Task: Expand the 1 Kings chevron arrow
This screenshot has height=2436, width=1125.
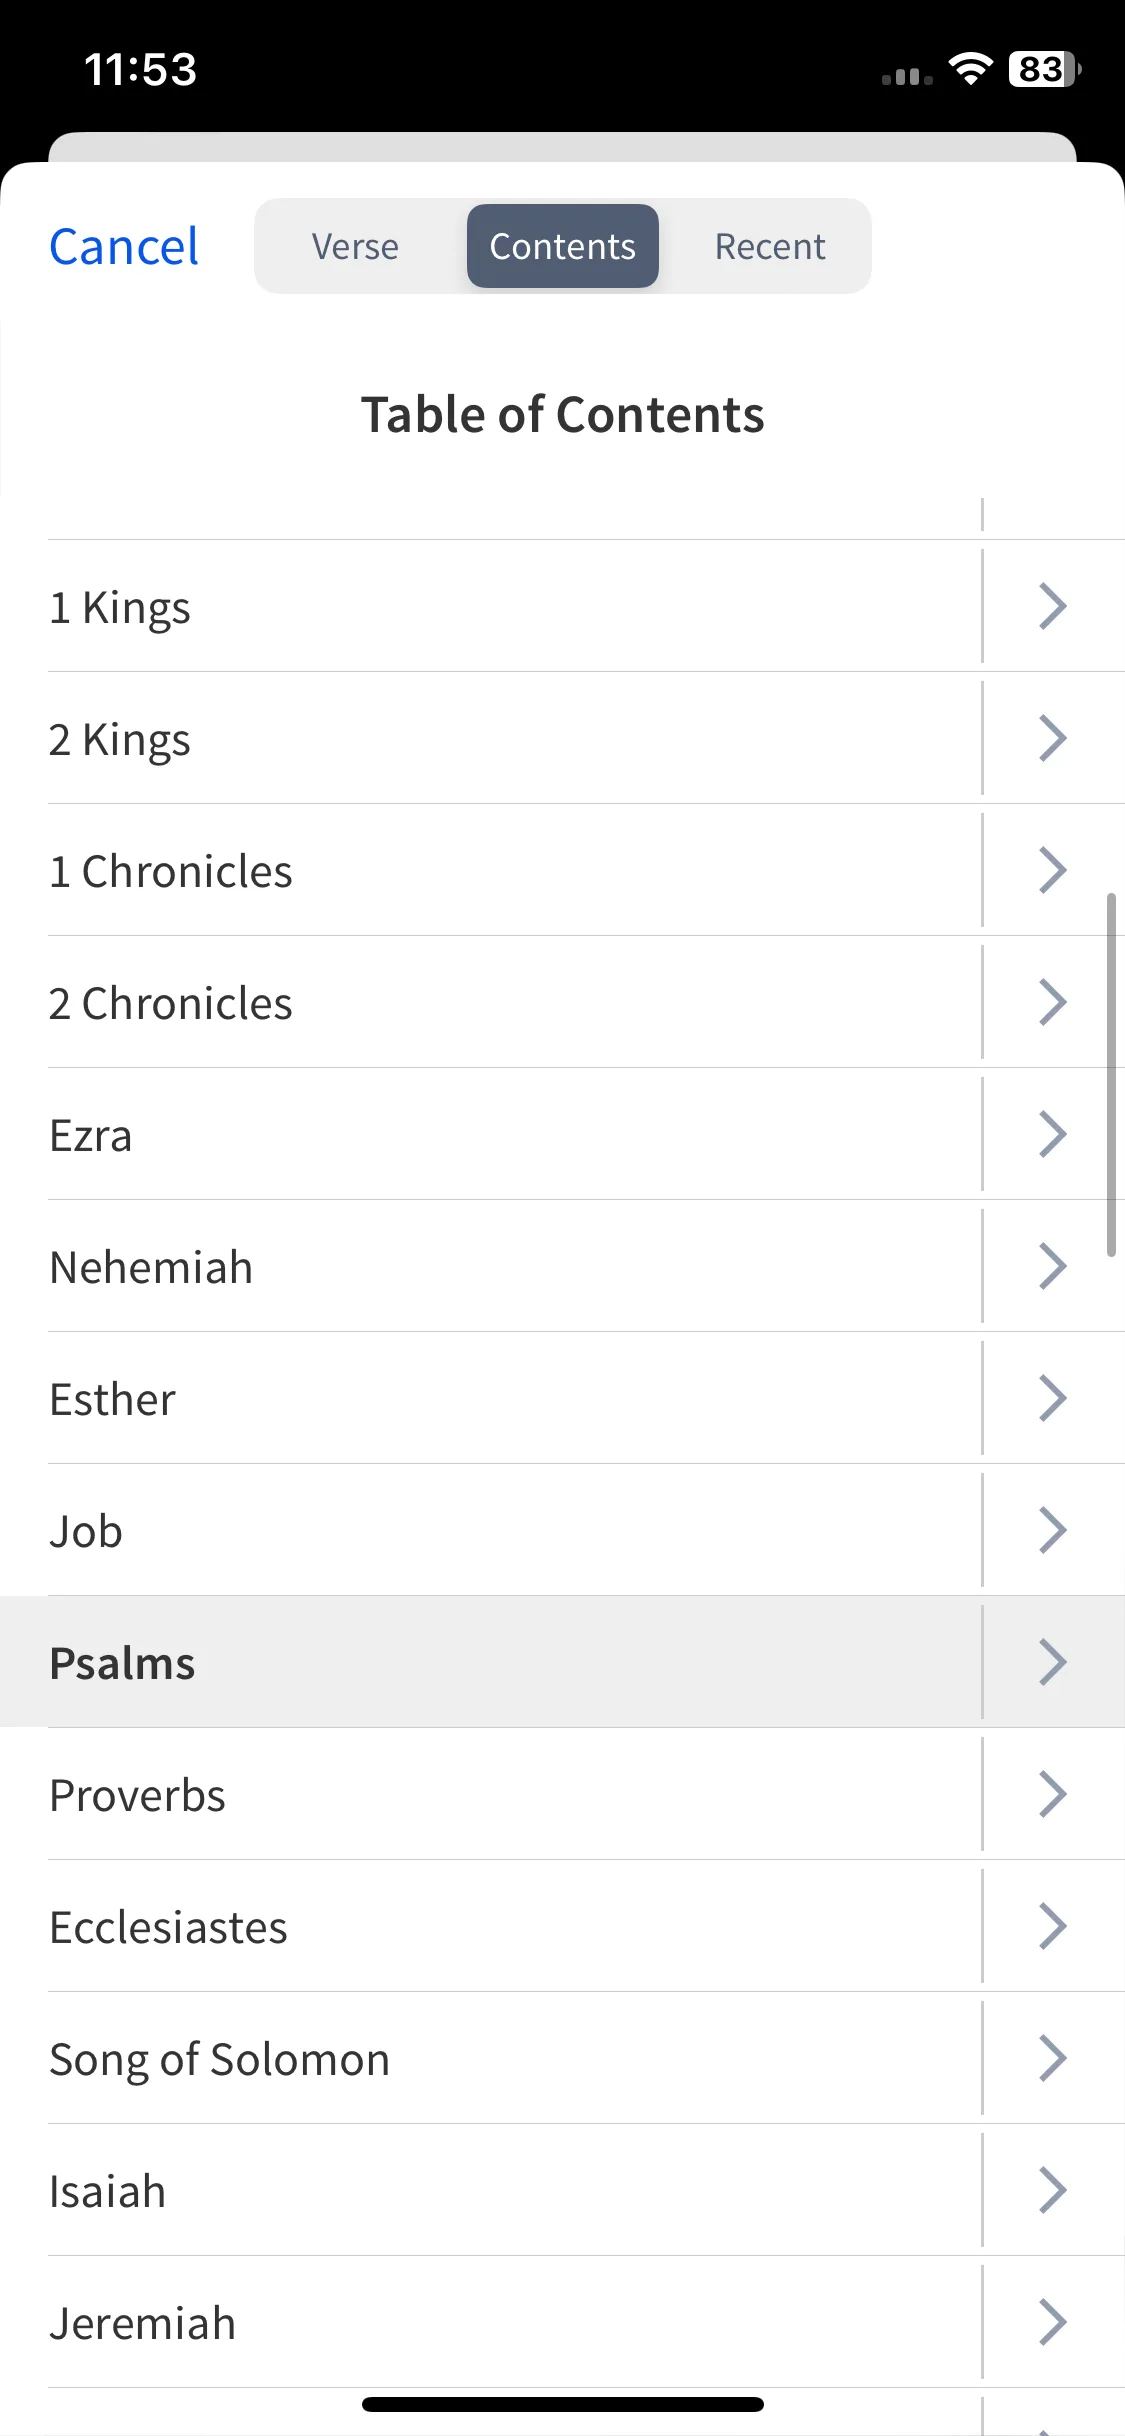Action: (x=1053, y=606)
